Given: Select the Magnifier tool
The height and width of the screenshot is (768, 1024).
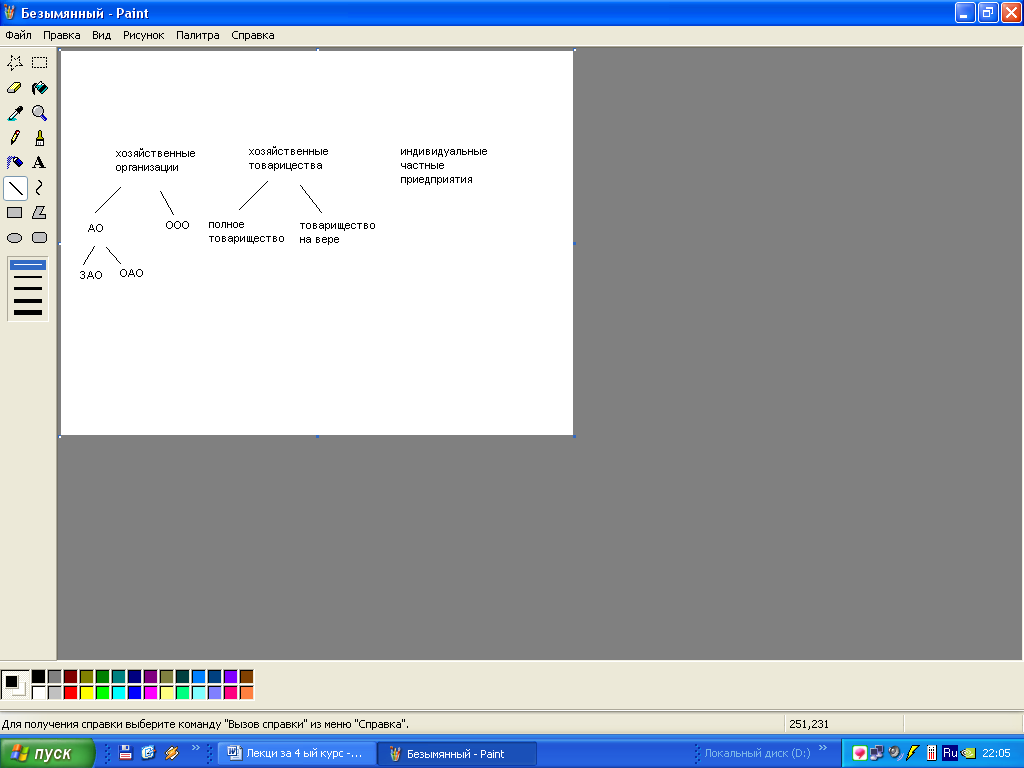Looking at the screenshot, I should pos(40,113).
